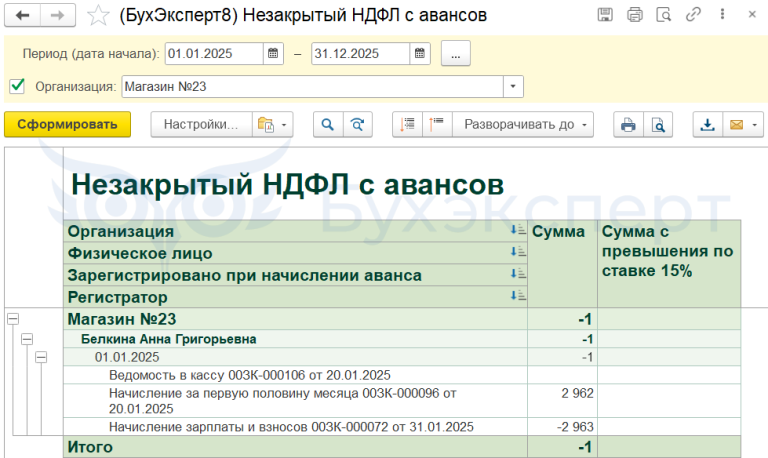Print the report using toolbar printer icon
The image size is (768, 458).
628,125
